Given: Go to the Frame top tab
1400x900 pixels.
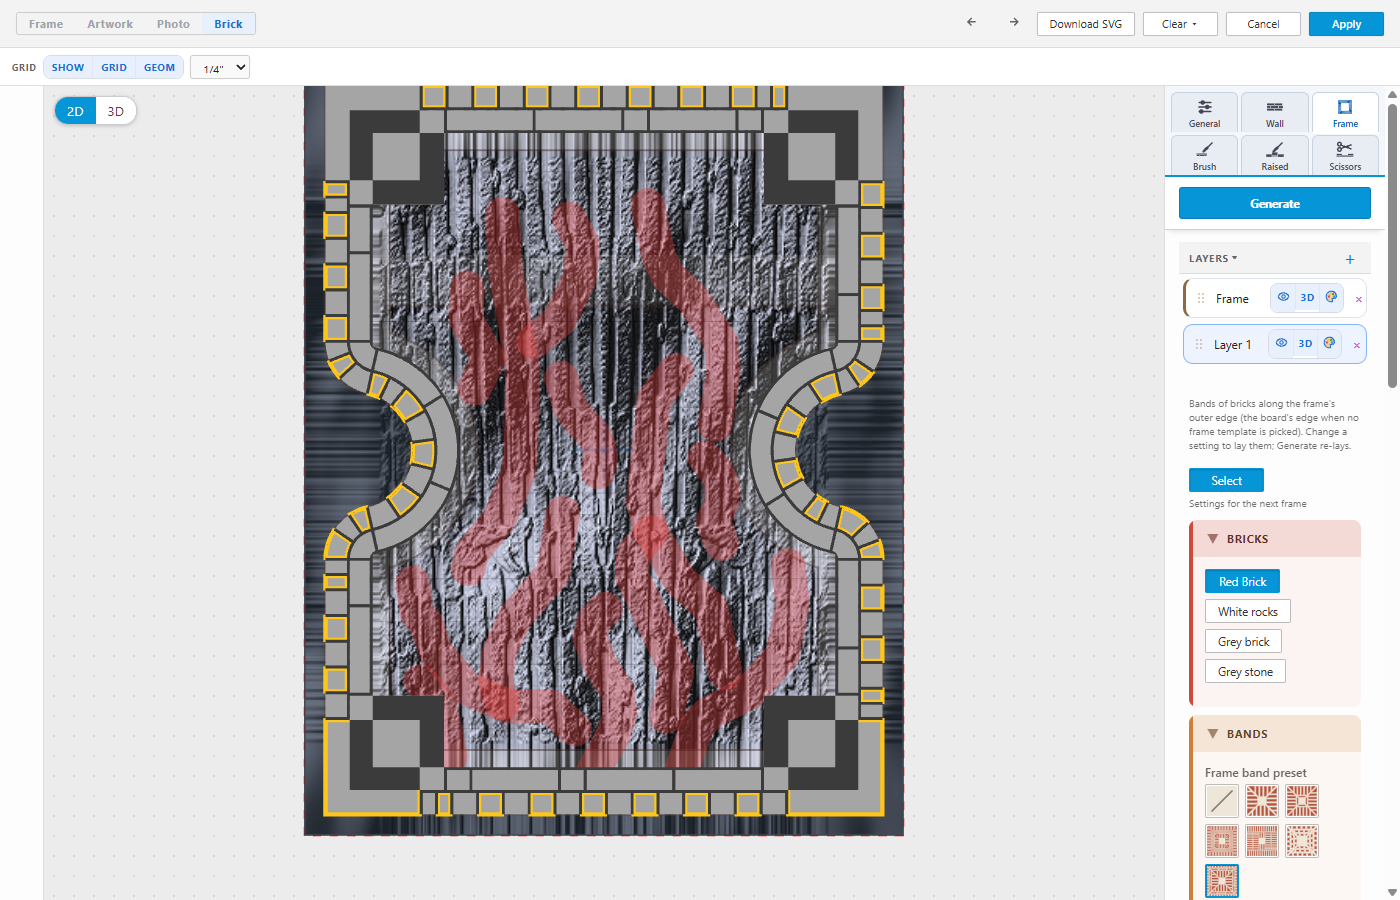Looking at the screenshot, I should (46, 24).
